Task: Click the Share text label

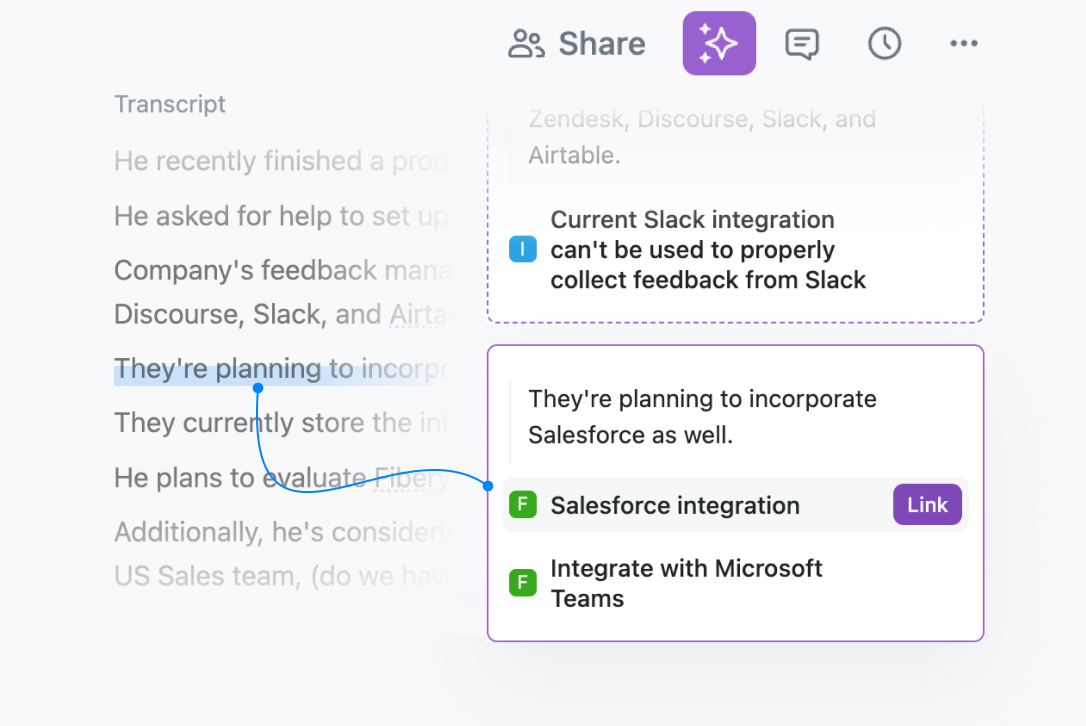Action: [x=601, y=44]
